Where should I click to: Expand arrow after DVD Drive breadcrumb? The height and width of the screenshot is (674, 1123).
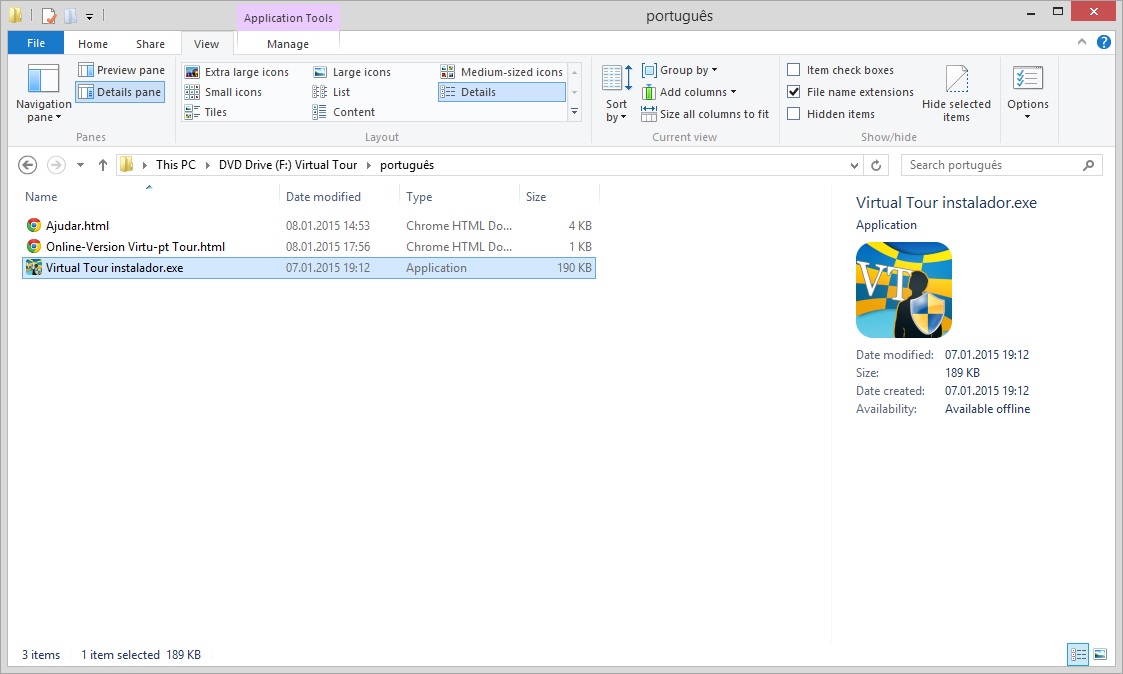(369, 165)
